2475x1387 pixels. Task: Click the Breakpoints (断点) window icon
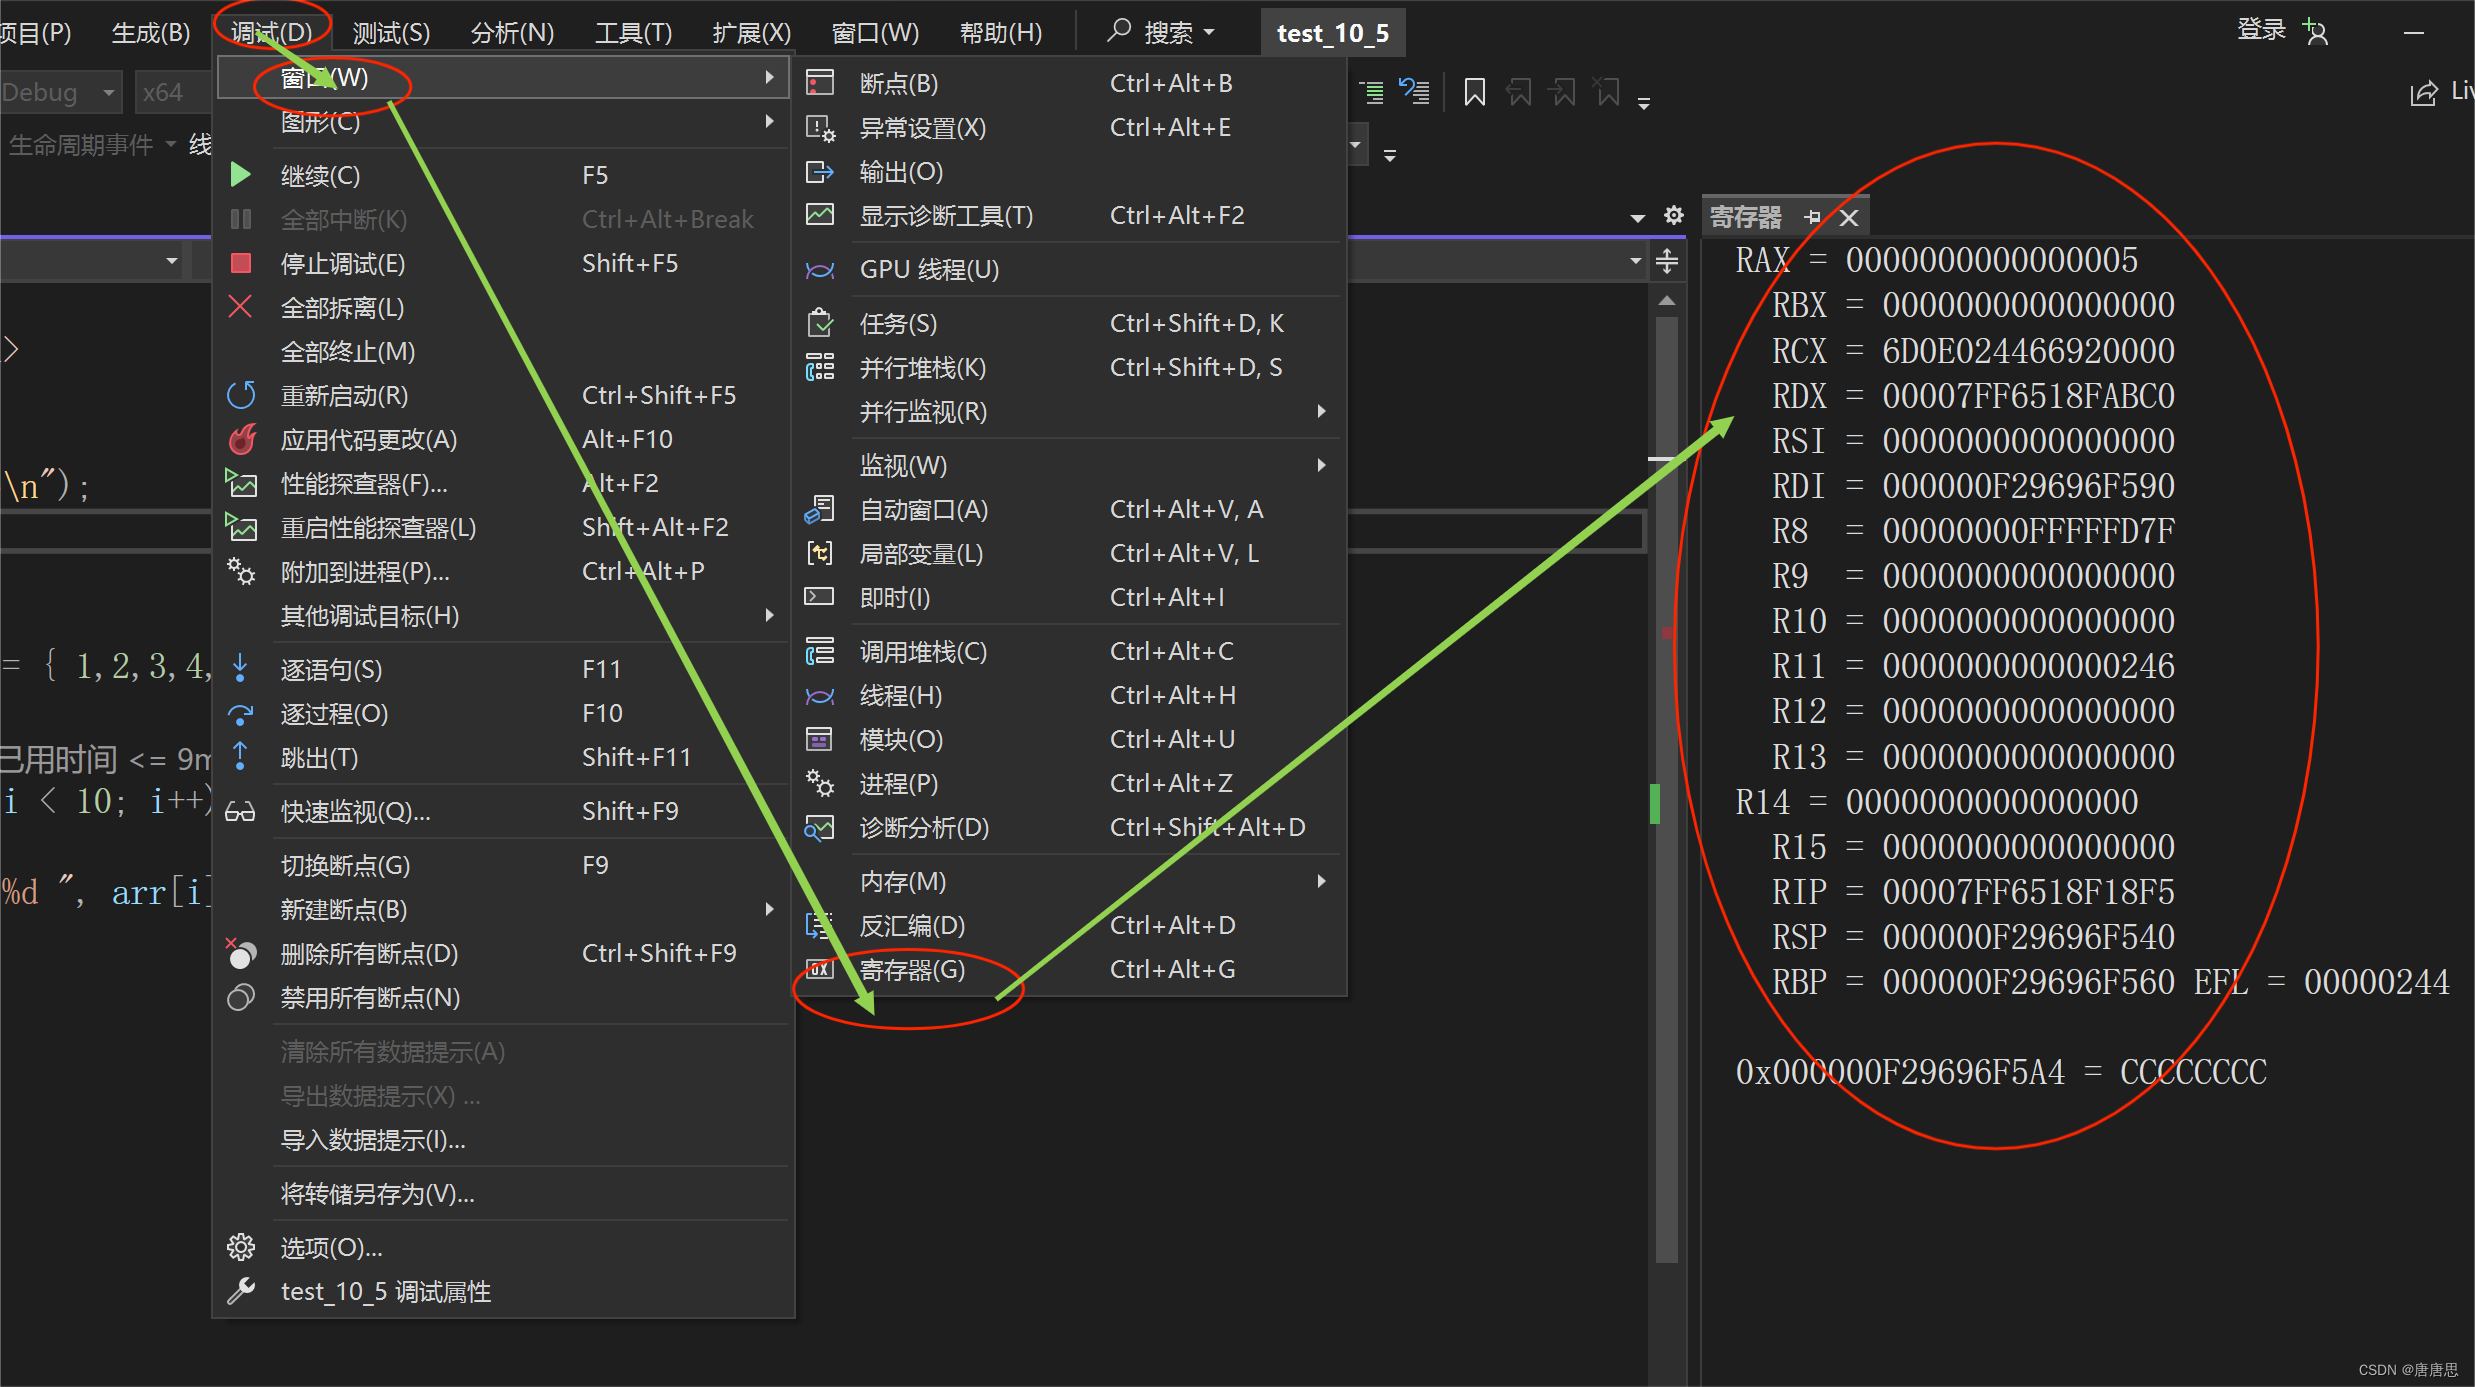[820, 82]
